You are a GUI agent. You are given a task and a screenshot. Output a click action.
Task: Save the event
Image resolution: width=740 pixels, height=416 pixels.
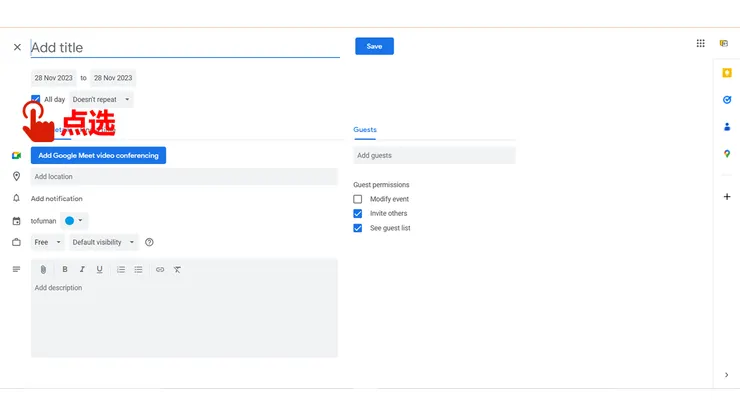click(374, 46)
